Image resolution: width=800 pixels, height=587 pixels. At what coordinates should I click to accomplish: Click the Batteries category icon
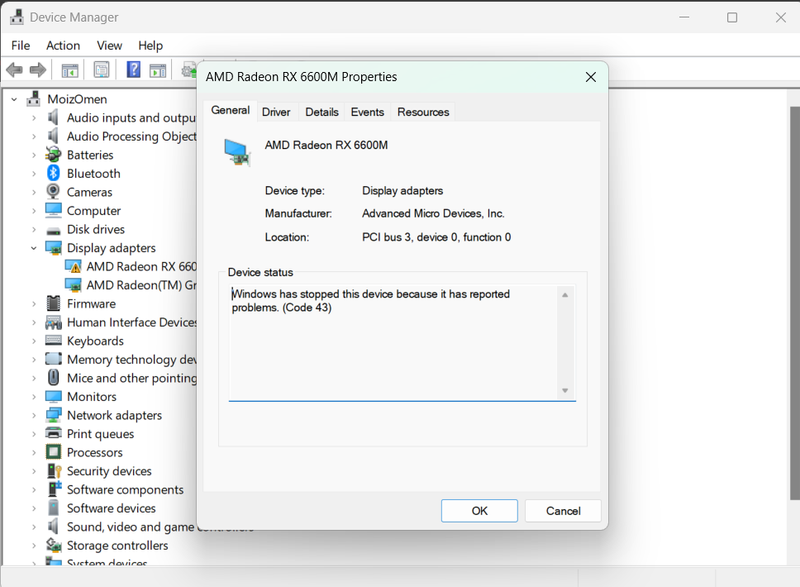tap(53, 155)
